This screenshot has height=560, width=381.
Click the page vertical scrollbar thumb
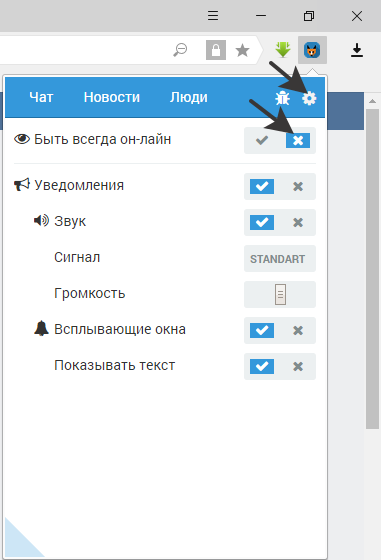[x=372, y=269]
